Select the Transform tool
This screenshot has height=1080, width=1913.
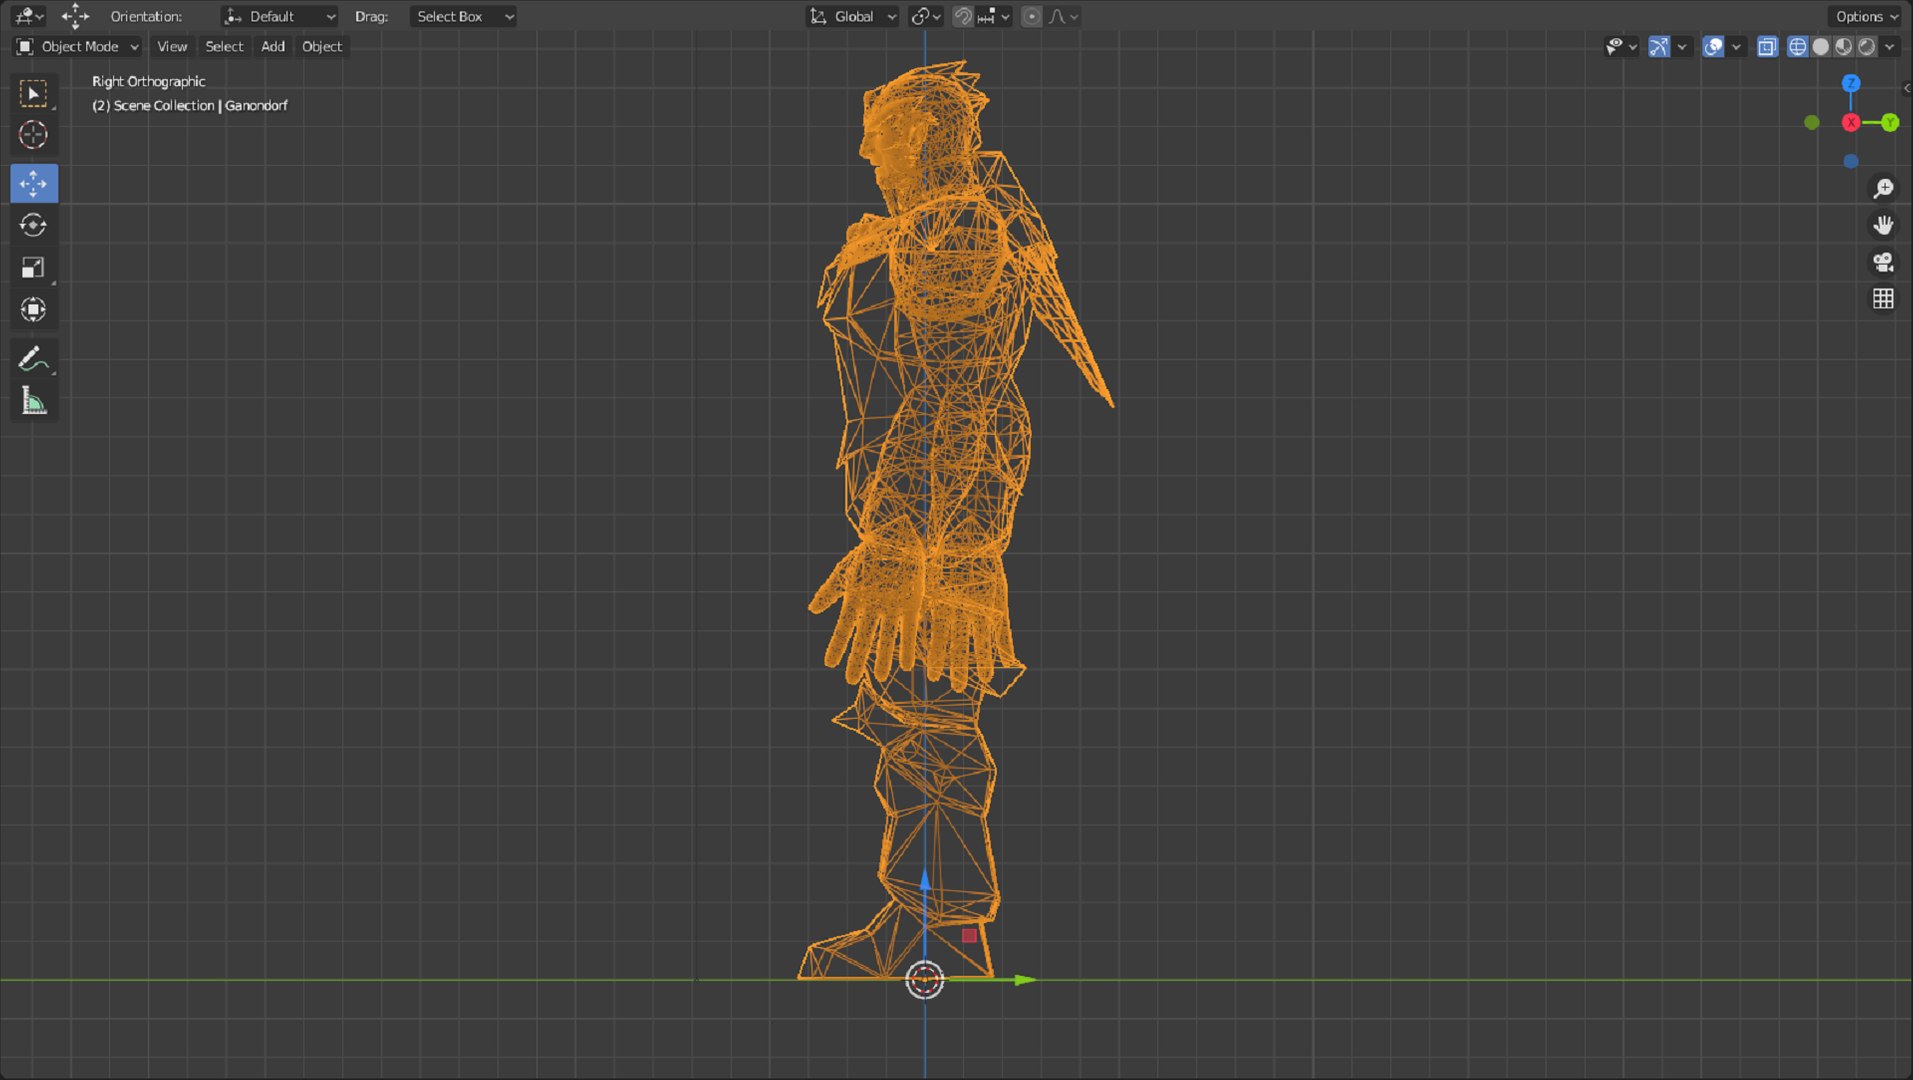(x=33, y=310)
